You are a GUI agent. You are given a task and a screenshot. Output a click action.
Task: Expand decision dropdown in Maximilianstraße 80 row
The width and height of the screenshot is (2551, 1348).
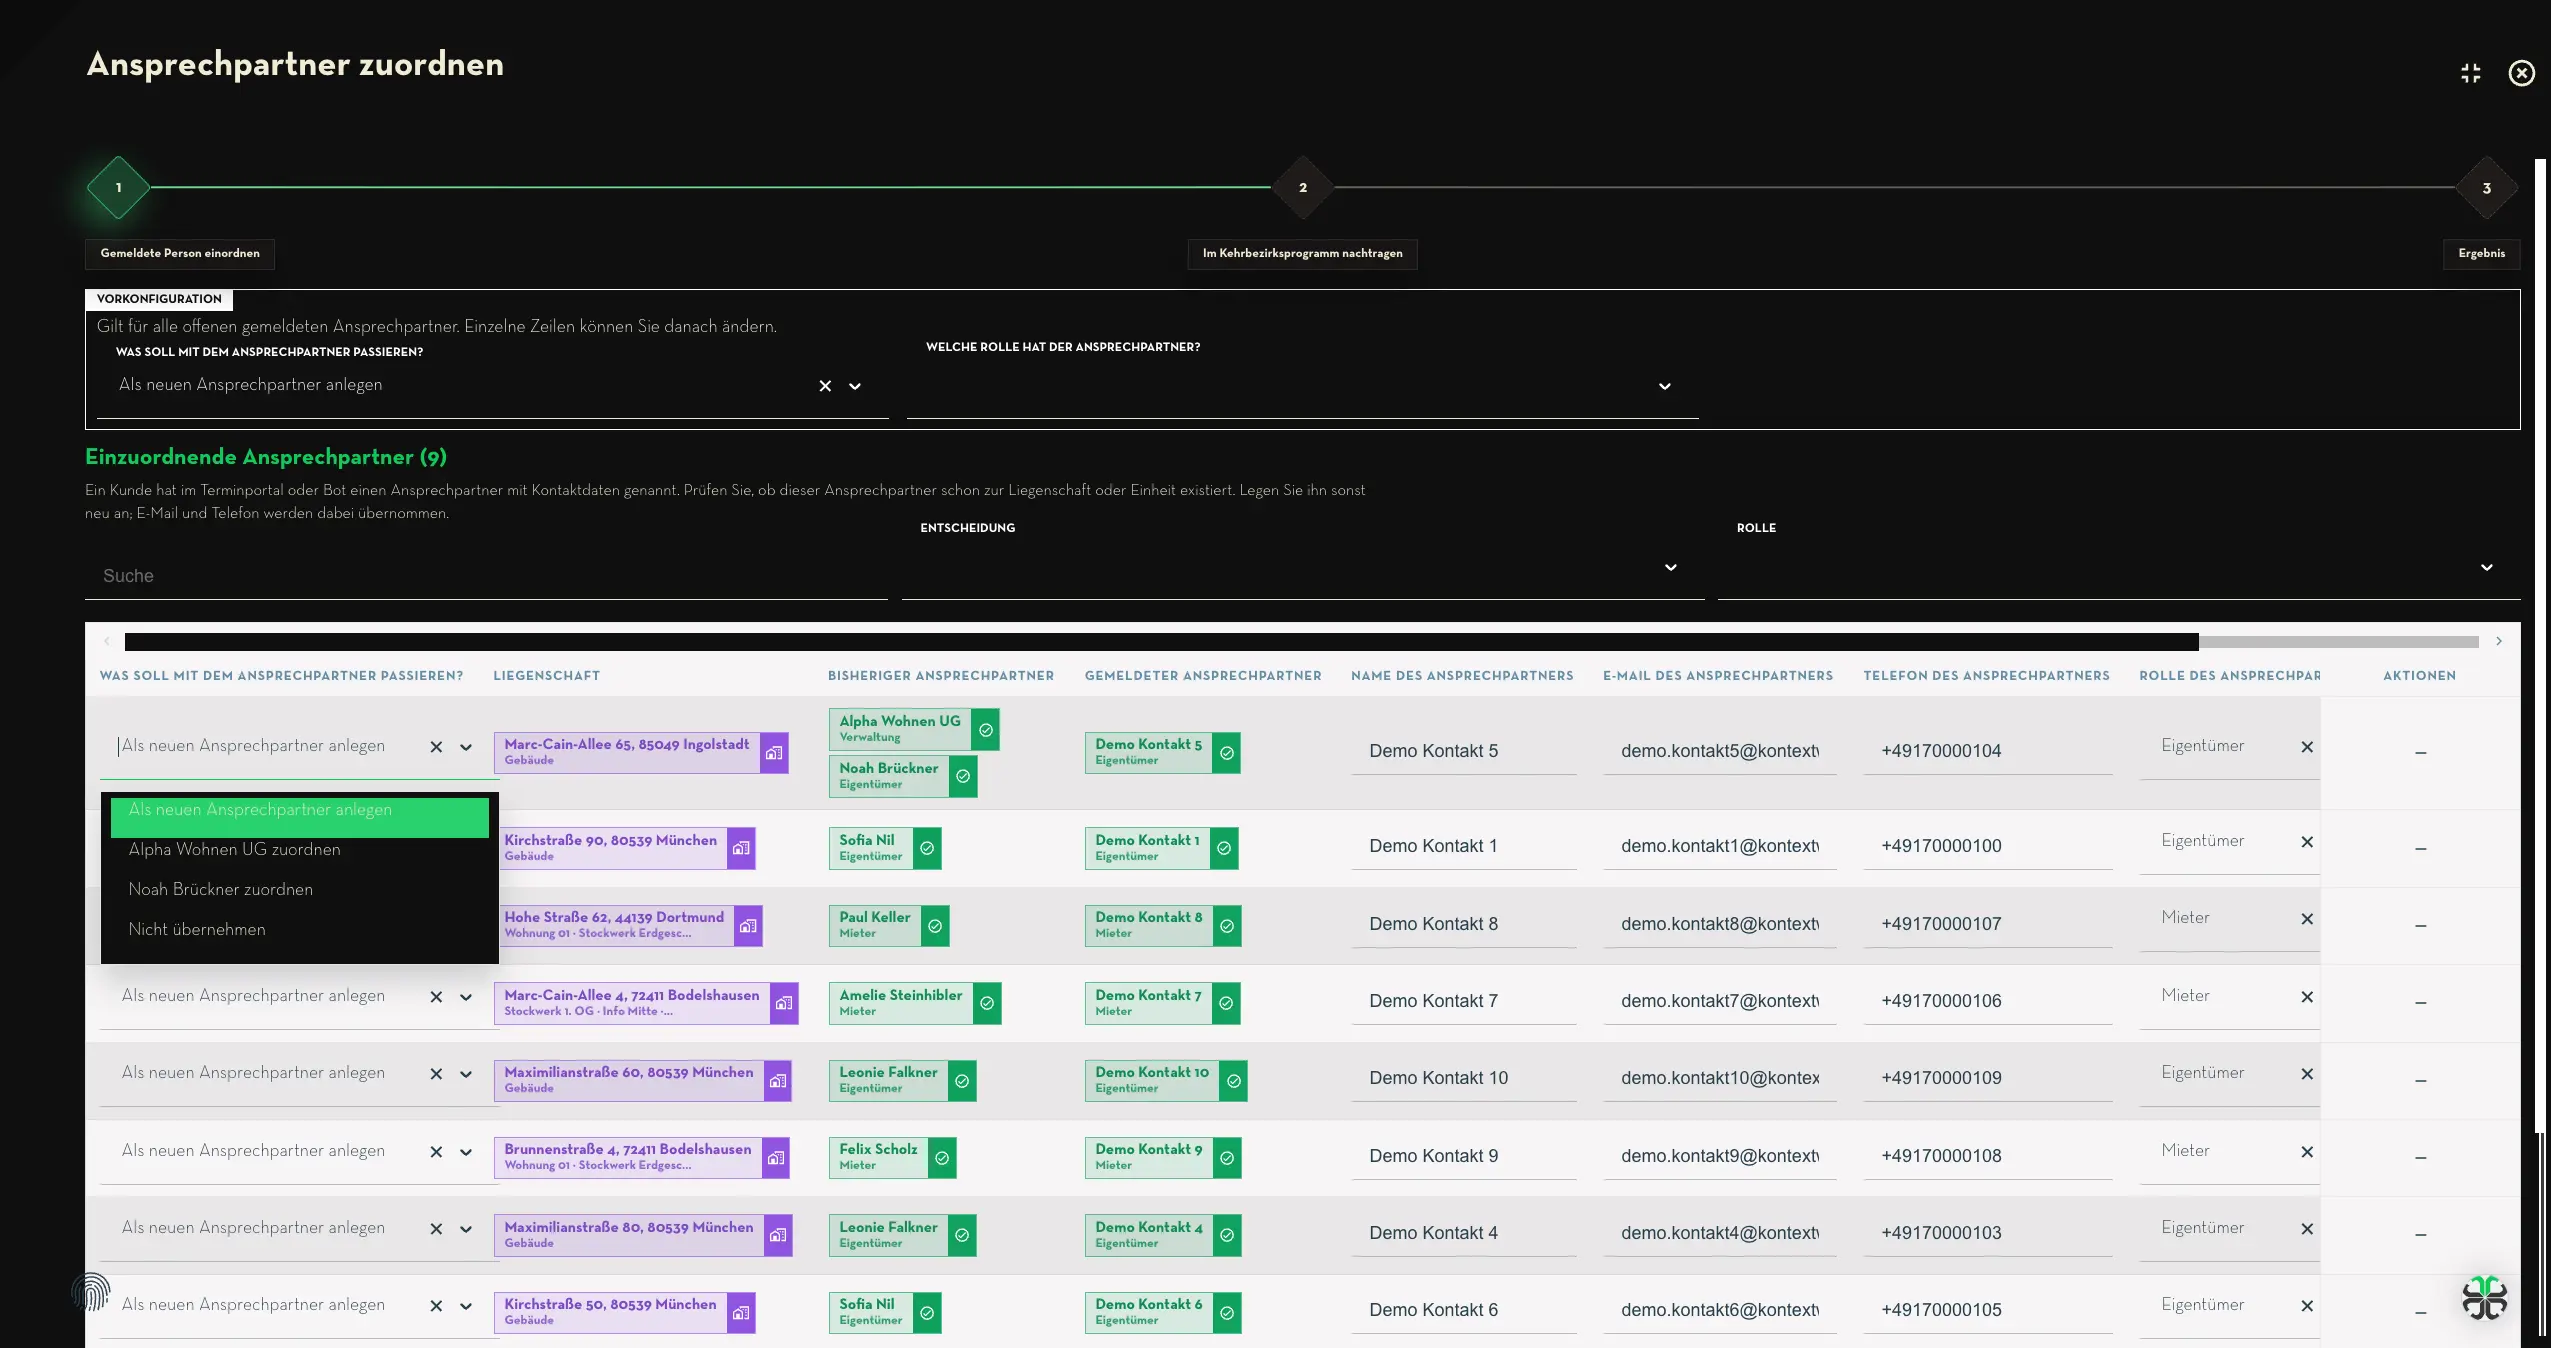(x=466, y=1229)
